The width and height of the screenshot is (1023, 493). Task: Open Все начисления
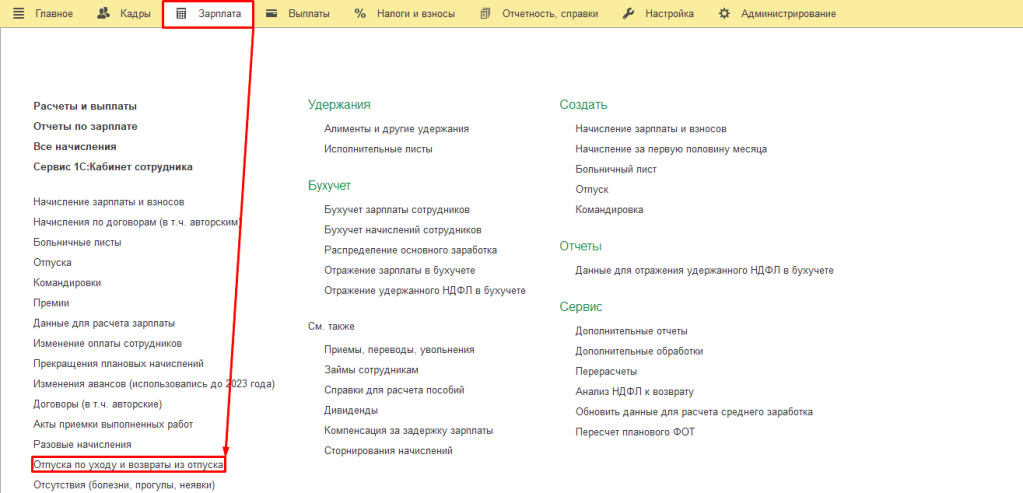point(74,147)
